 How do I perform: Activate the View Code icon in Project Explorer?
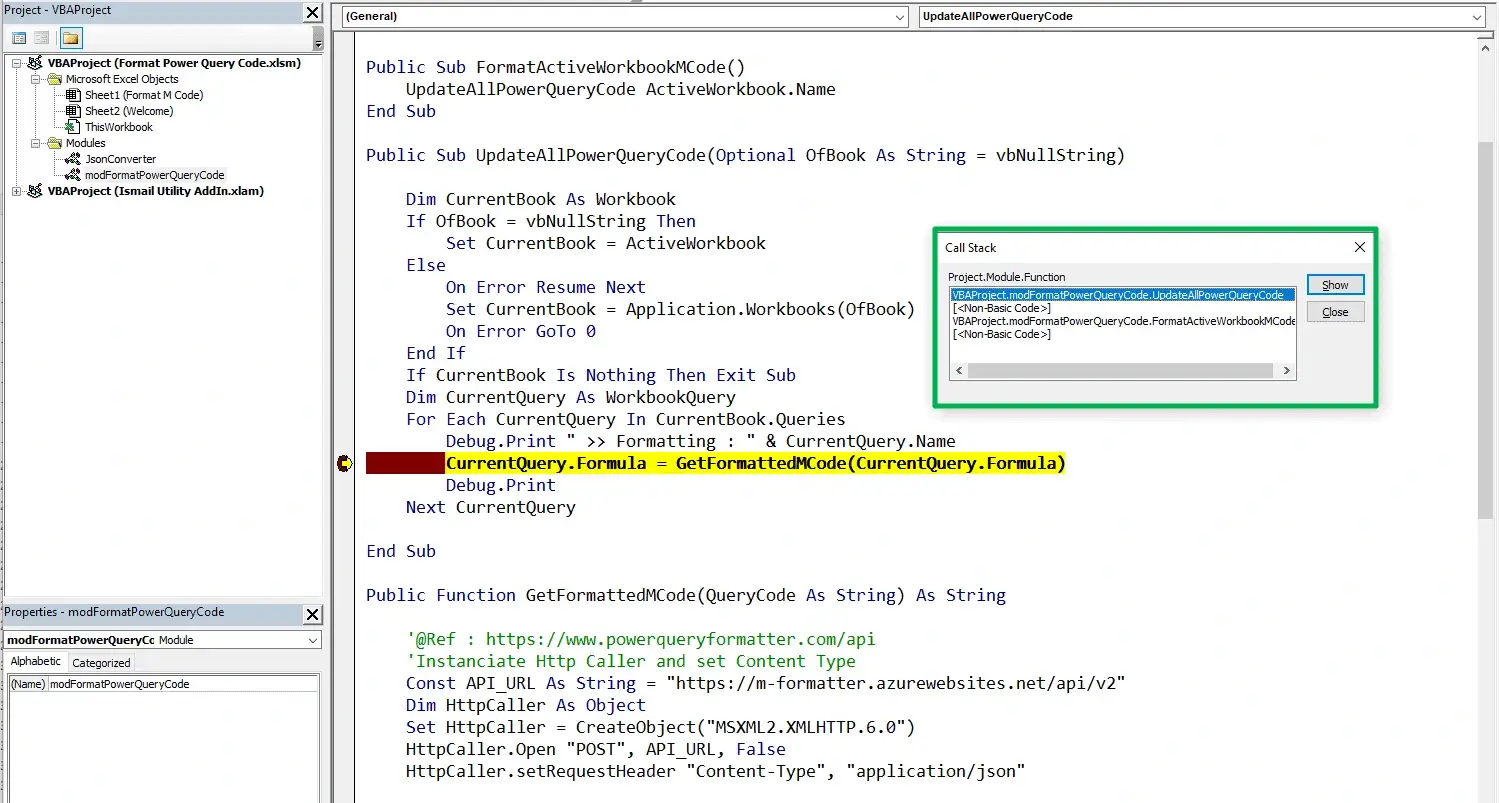click(18, 37)
